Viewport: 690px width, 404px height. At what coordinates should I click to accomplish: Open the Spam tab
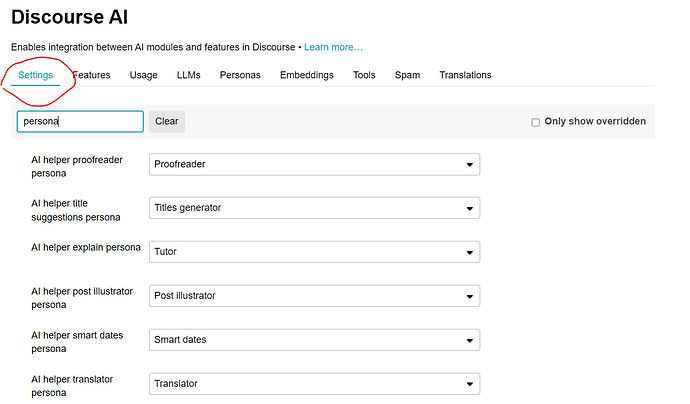click(x=407, y=75)
